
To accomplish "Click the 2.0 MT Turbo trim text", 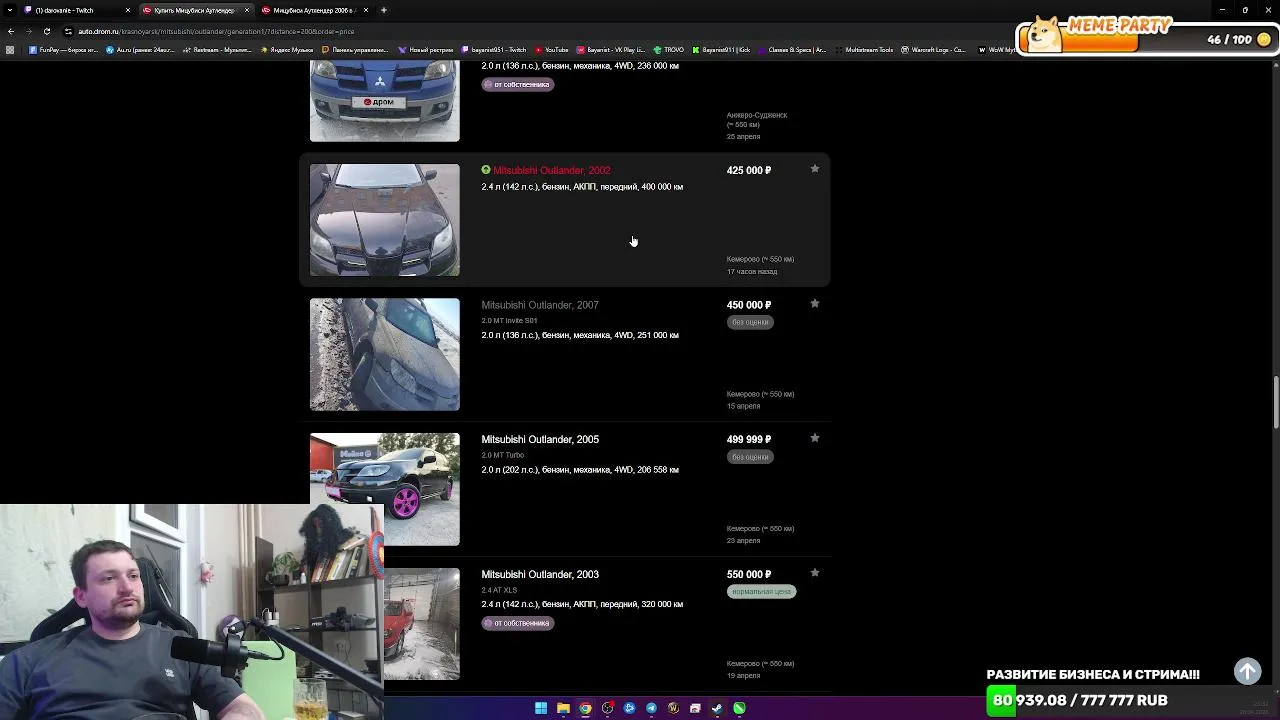I will pos(503,455).
